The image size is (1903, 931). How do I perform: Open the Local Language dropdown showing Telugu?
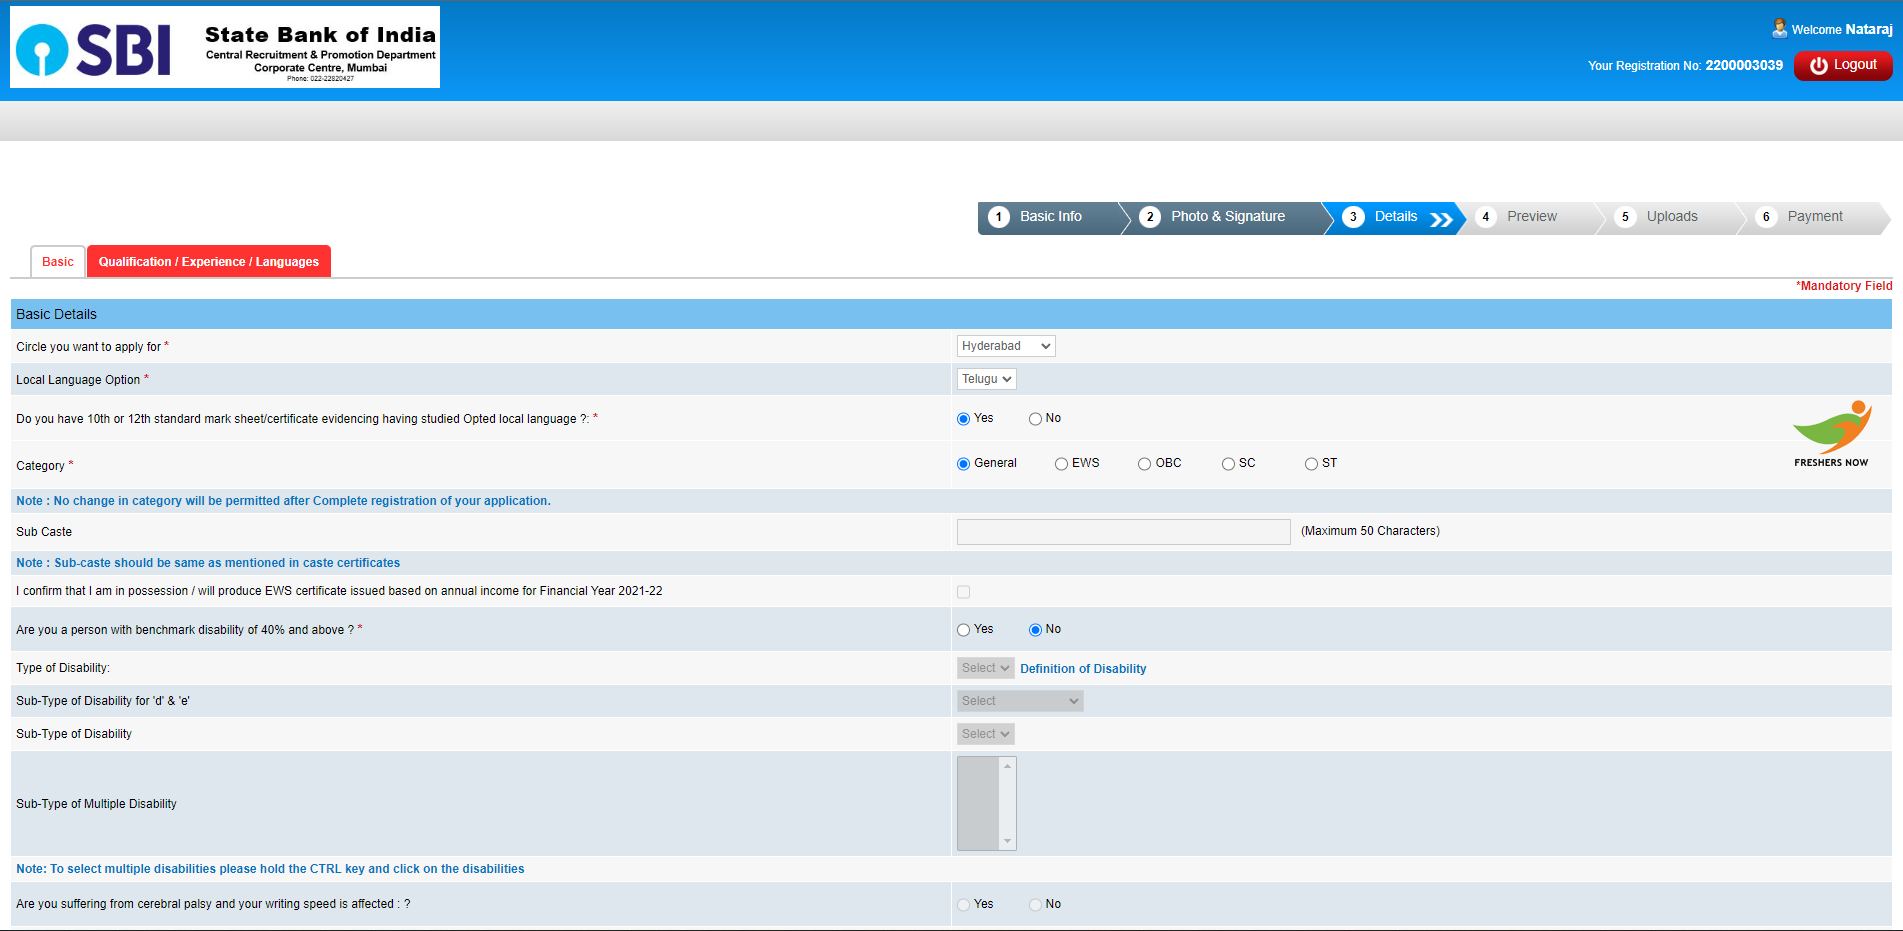[x=987, y=379]
